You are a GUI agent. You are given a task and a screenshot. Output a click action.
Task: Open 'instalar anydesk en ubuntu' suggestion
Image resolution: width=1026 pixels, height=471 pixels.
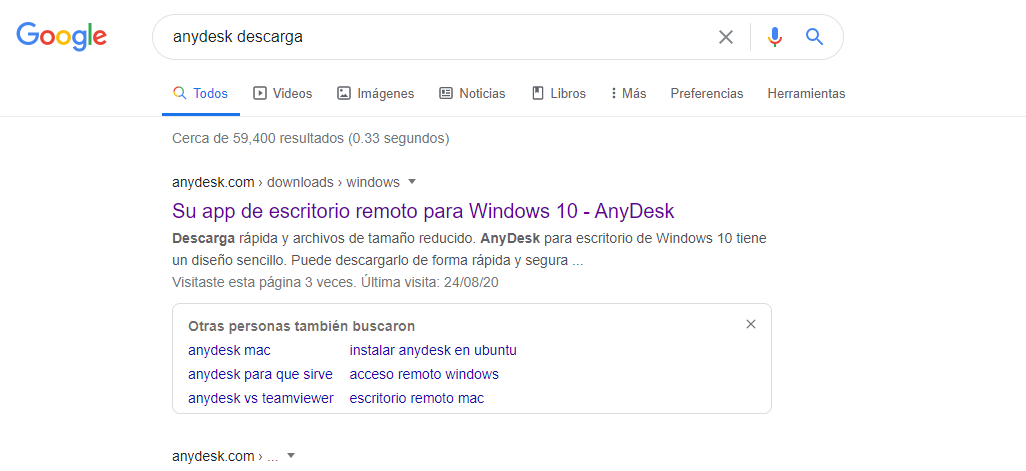[432, 350]
